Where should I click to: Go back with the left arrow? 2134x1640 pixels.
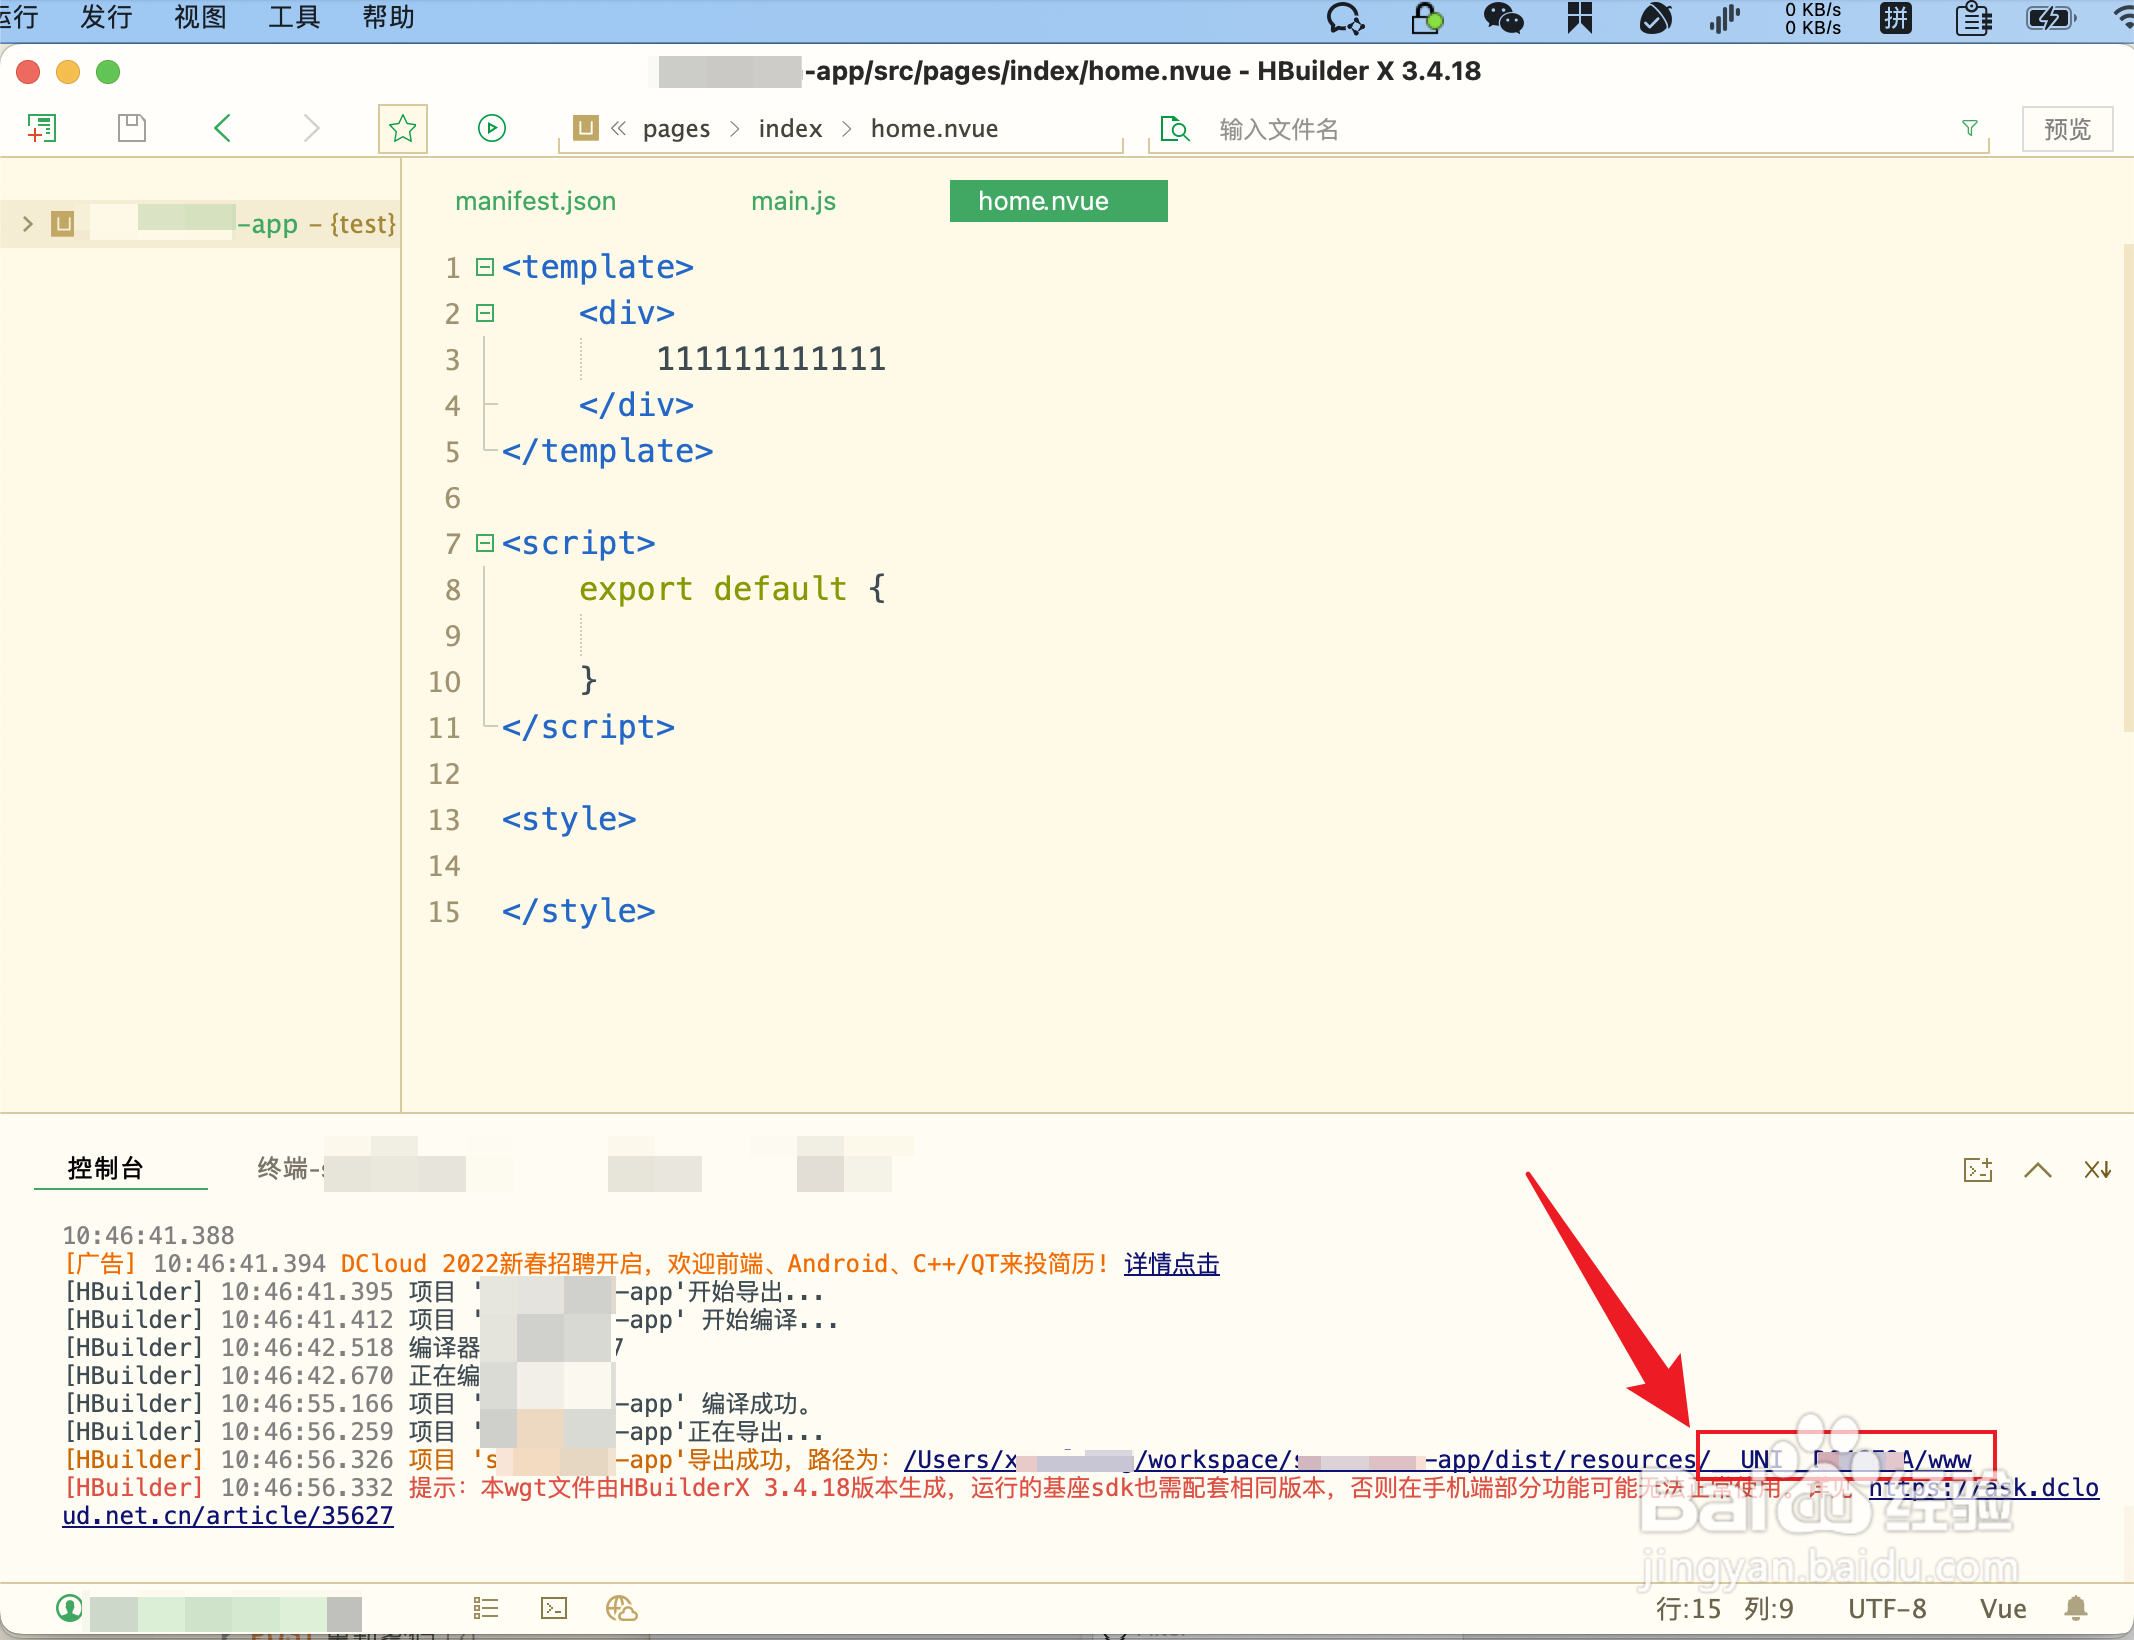click(222, 128)
